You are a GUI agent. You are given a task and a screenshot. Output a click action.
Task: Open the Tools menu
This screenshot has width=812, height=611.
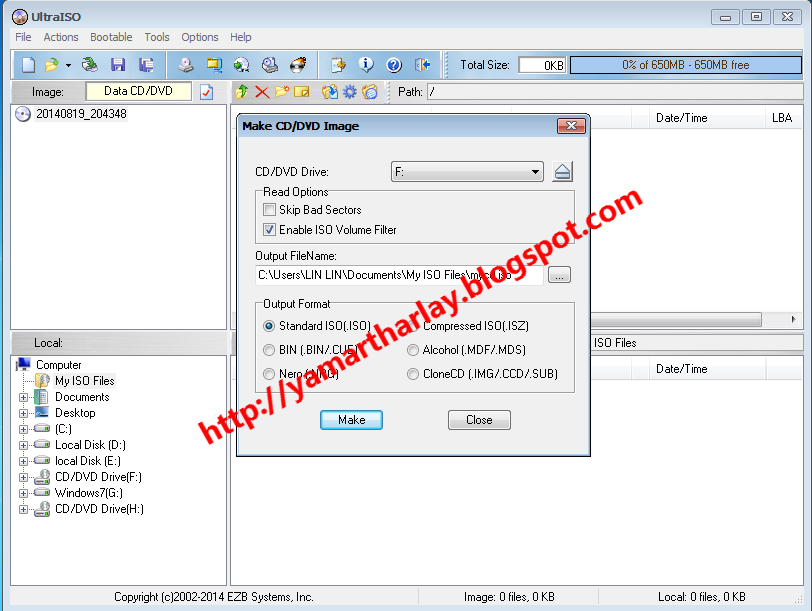[156, 37]
